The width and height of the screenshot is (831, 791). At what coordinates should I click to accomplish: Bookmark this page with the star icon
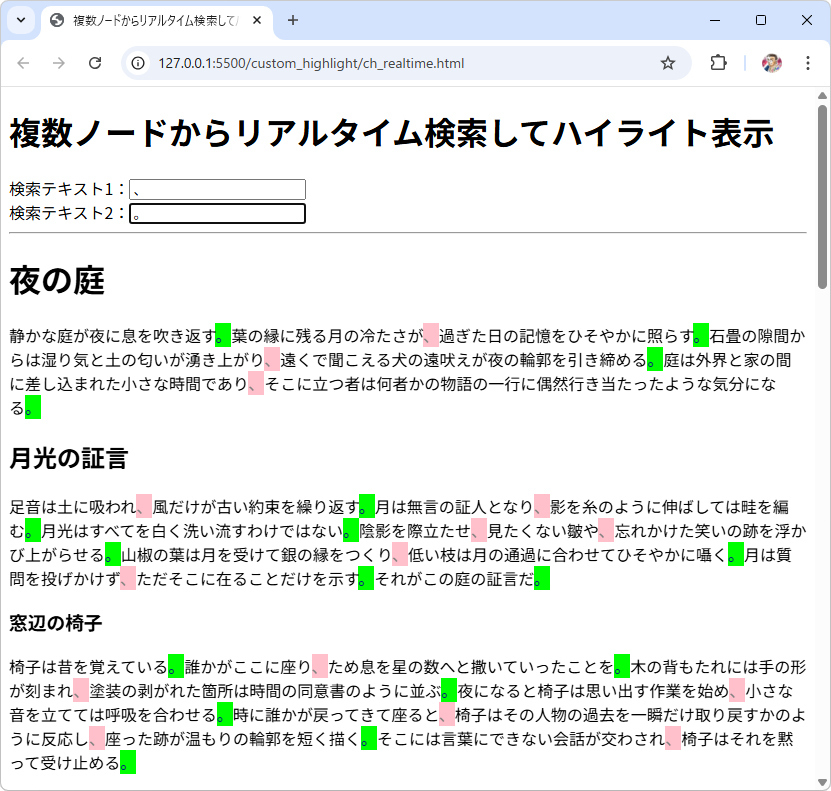pos(668,63)
